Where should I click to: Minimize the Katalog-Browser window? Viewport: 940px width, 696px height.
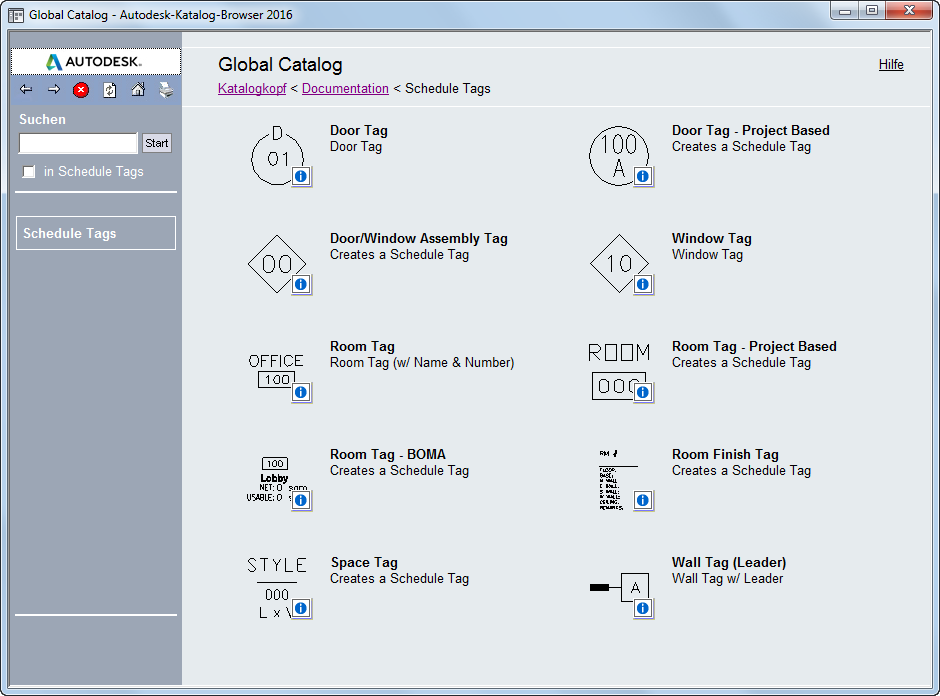tap(845, 10)
